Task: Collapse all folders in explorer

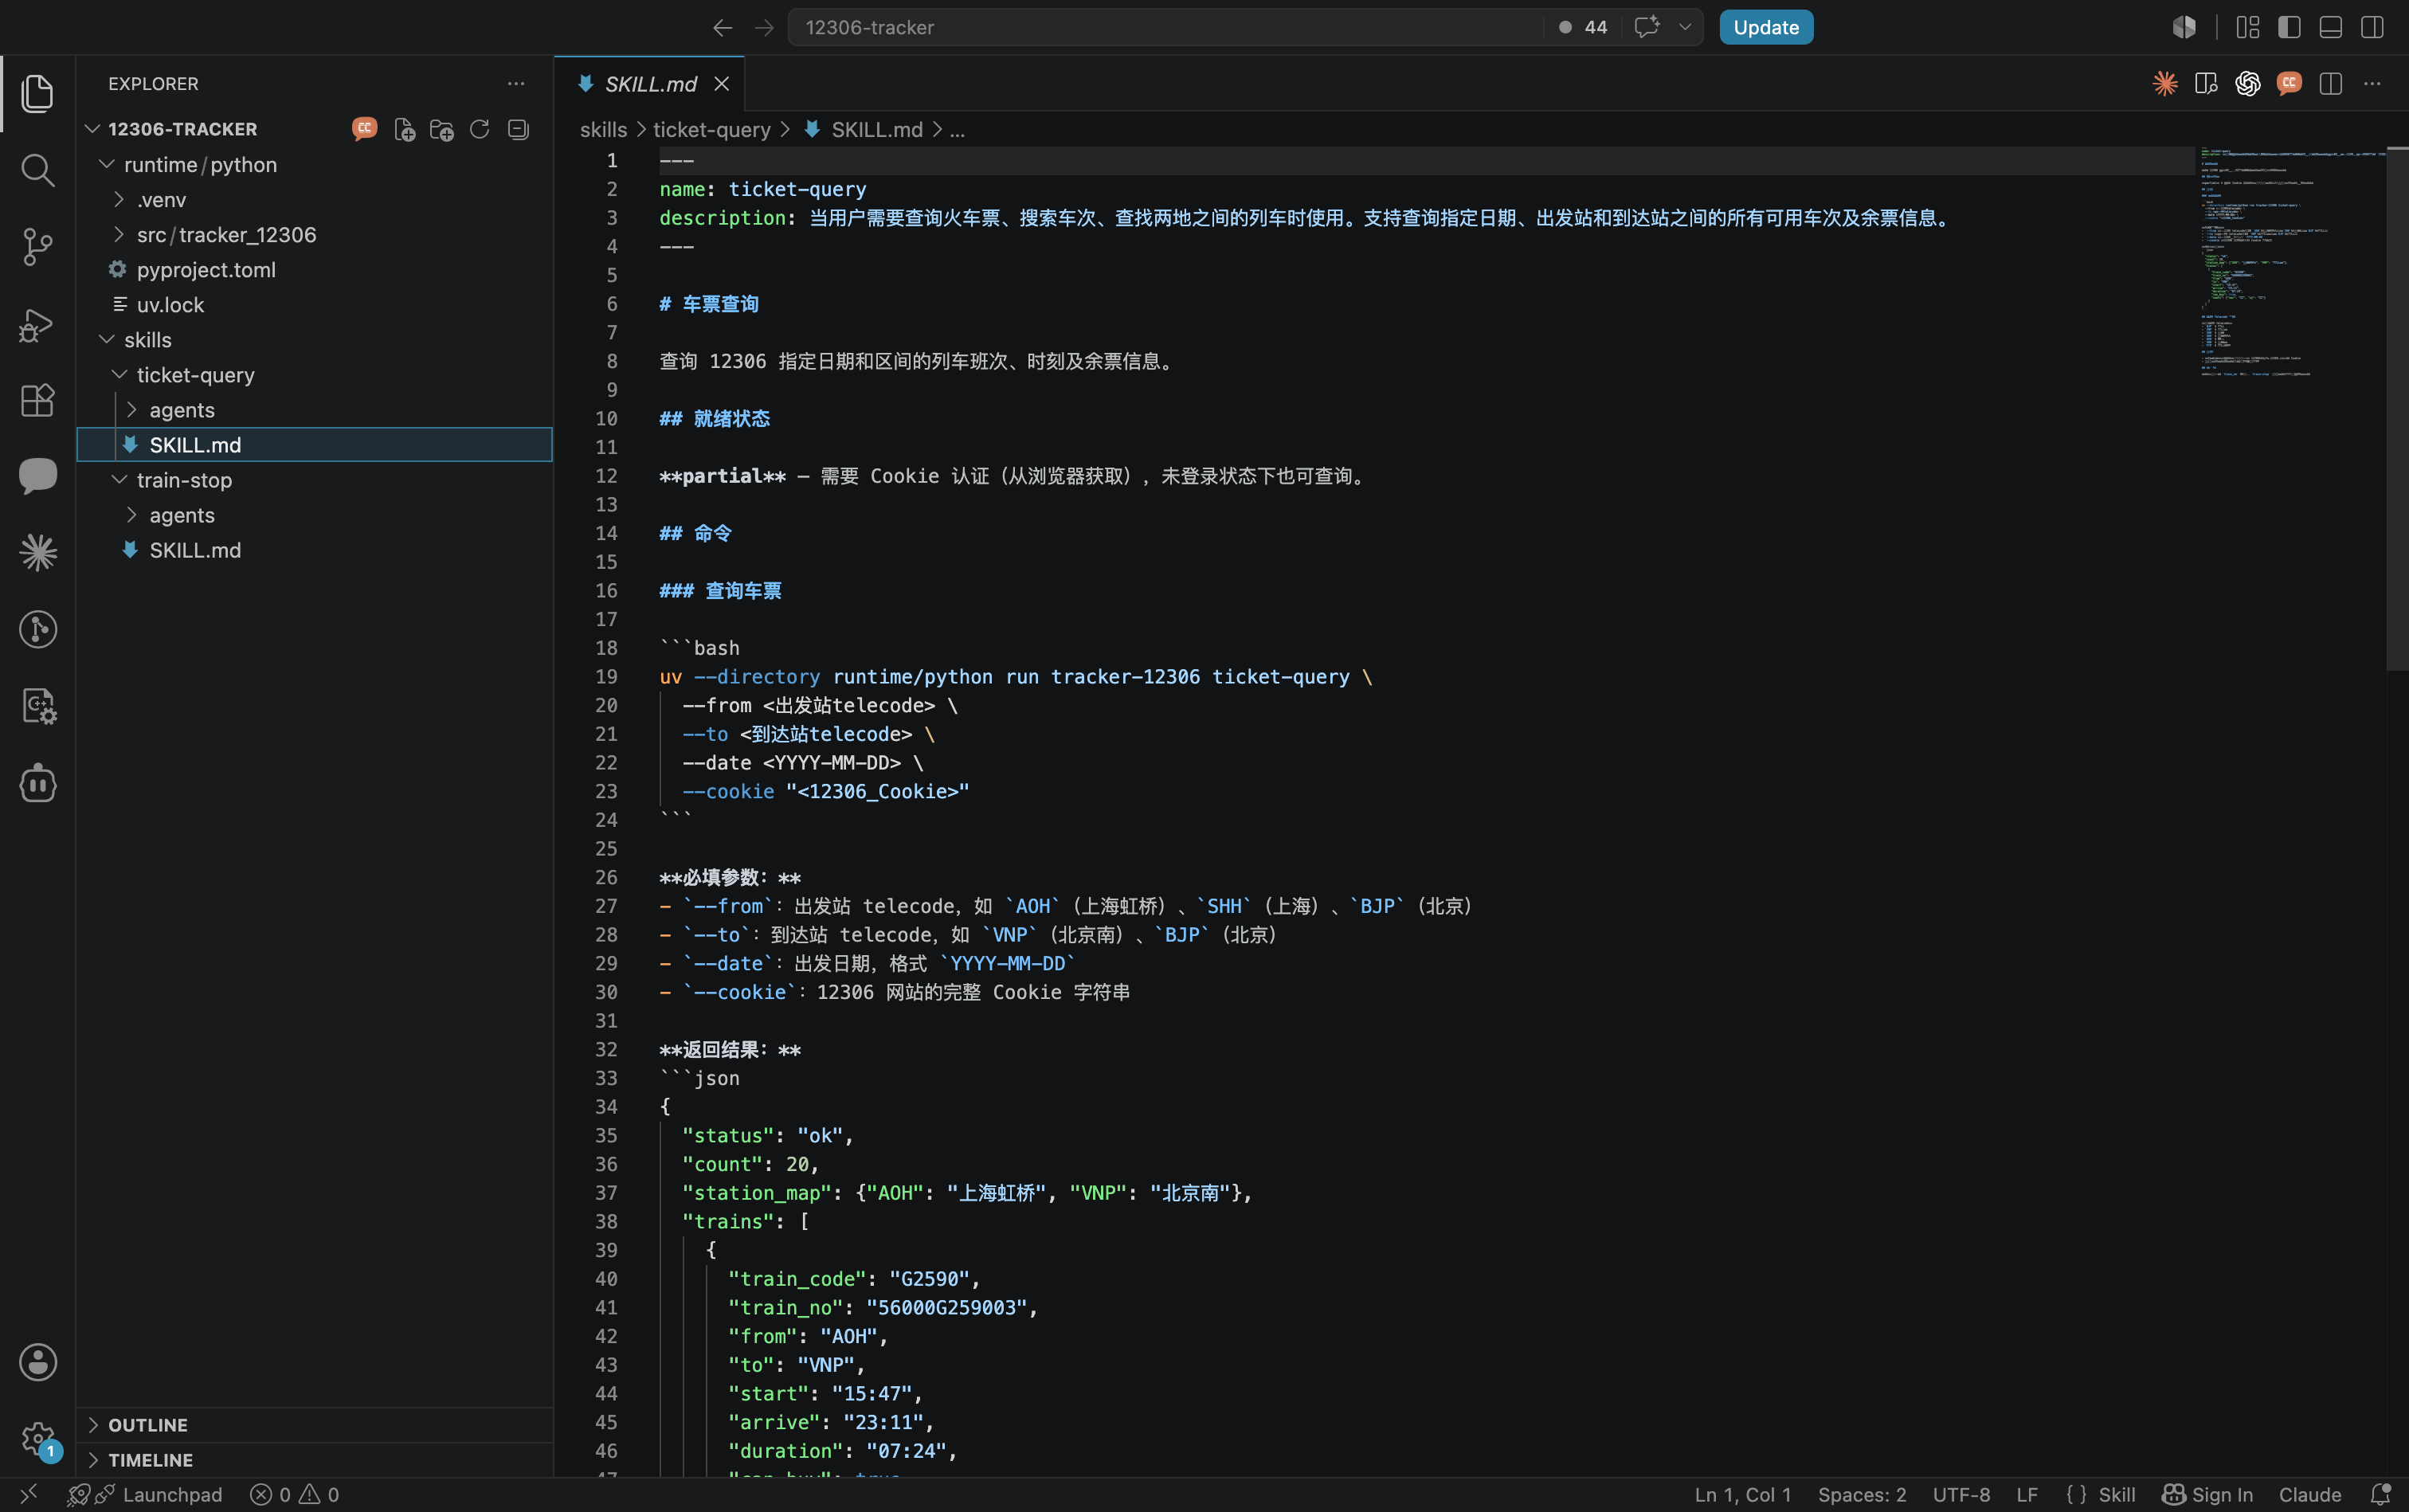Action: (x=518, y=129)
